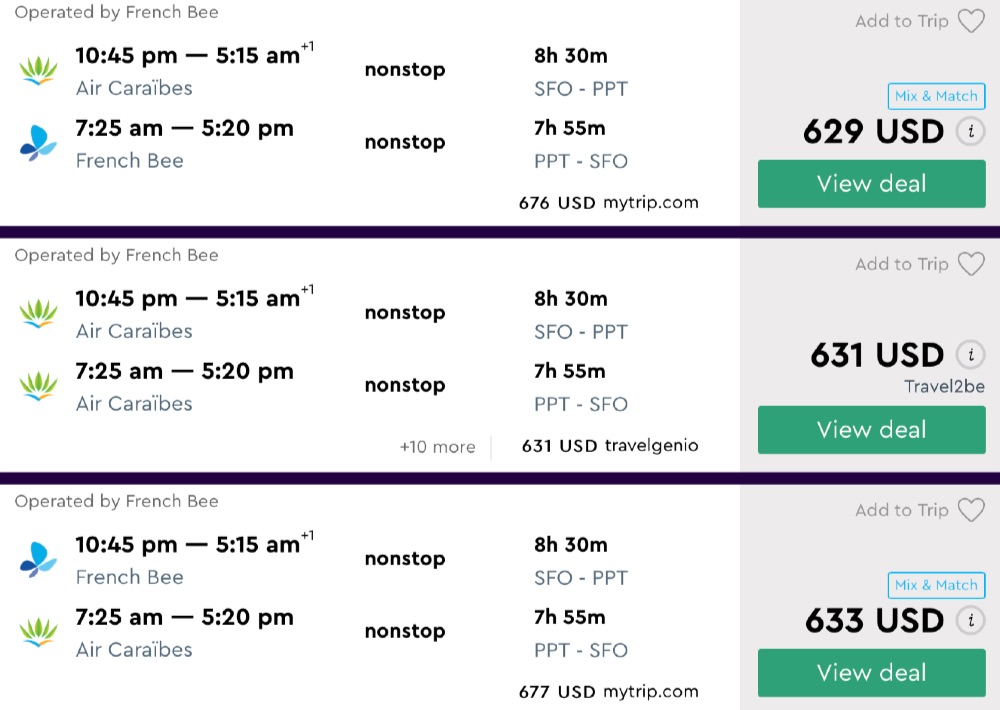
Task: Click the Air Caraïbes logo on the second result's outbound
Action: (38, 314)
